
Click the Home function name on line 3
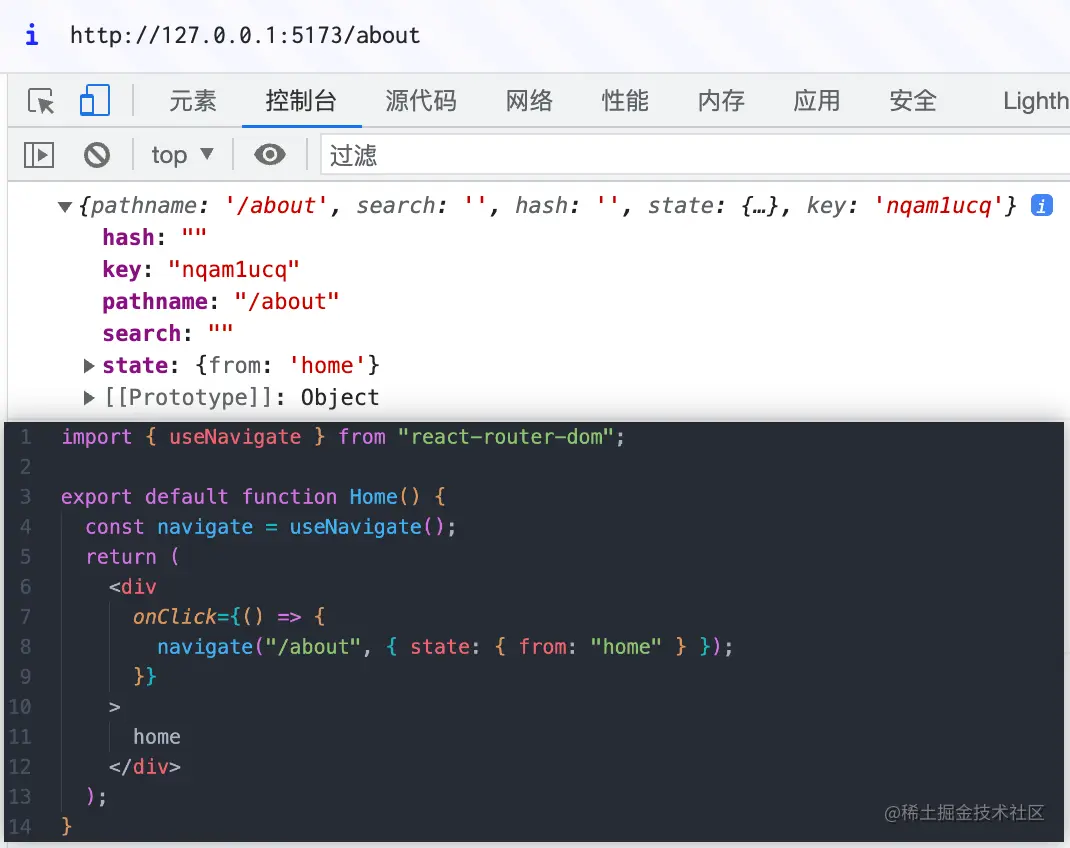tap(373, 497)
